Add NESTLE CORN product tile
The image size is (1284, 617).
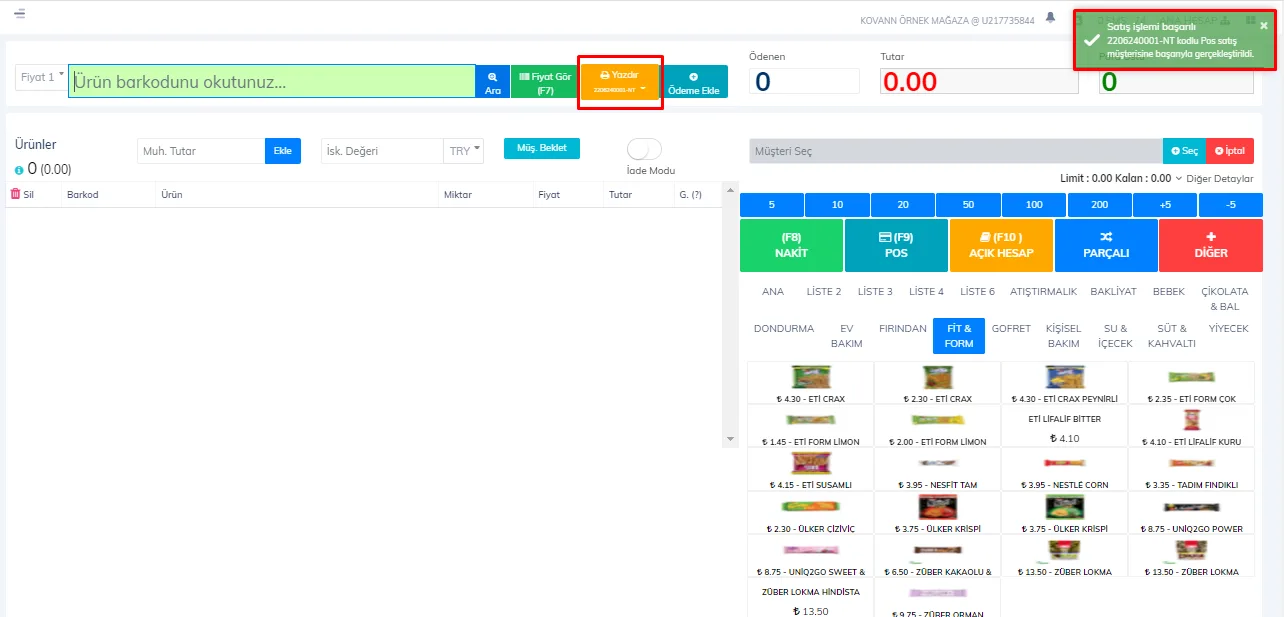(x=1064, y=469)
